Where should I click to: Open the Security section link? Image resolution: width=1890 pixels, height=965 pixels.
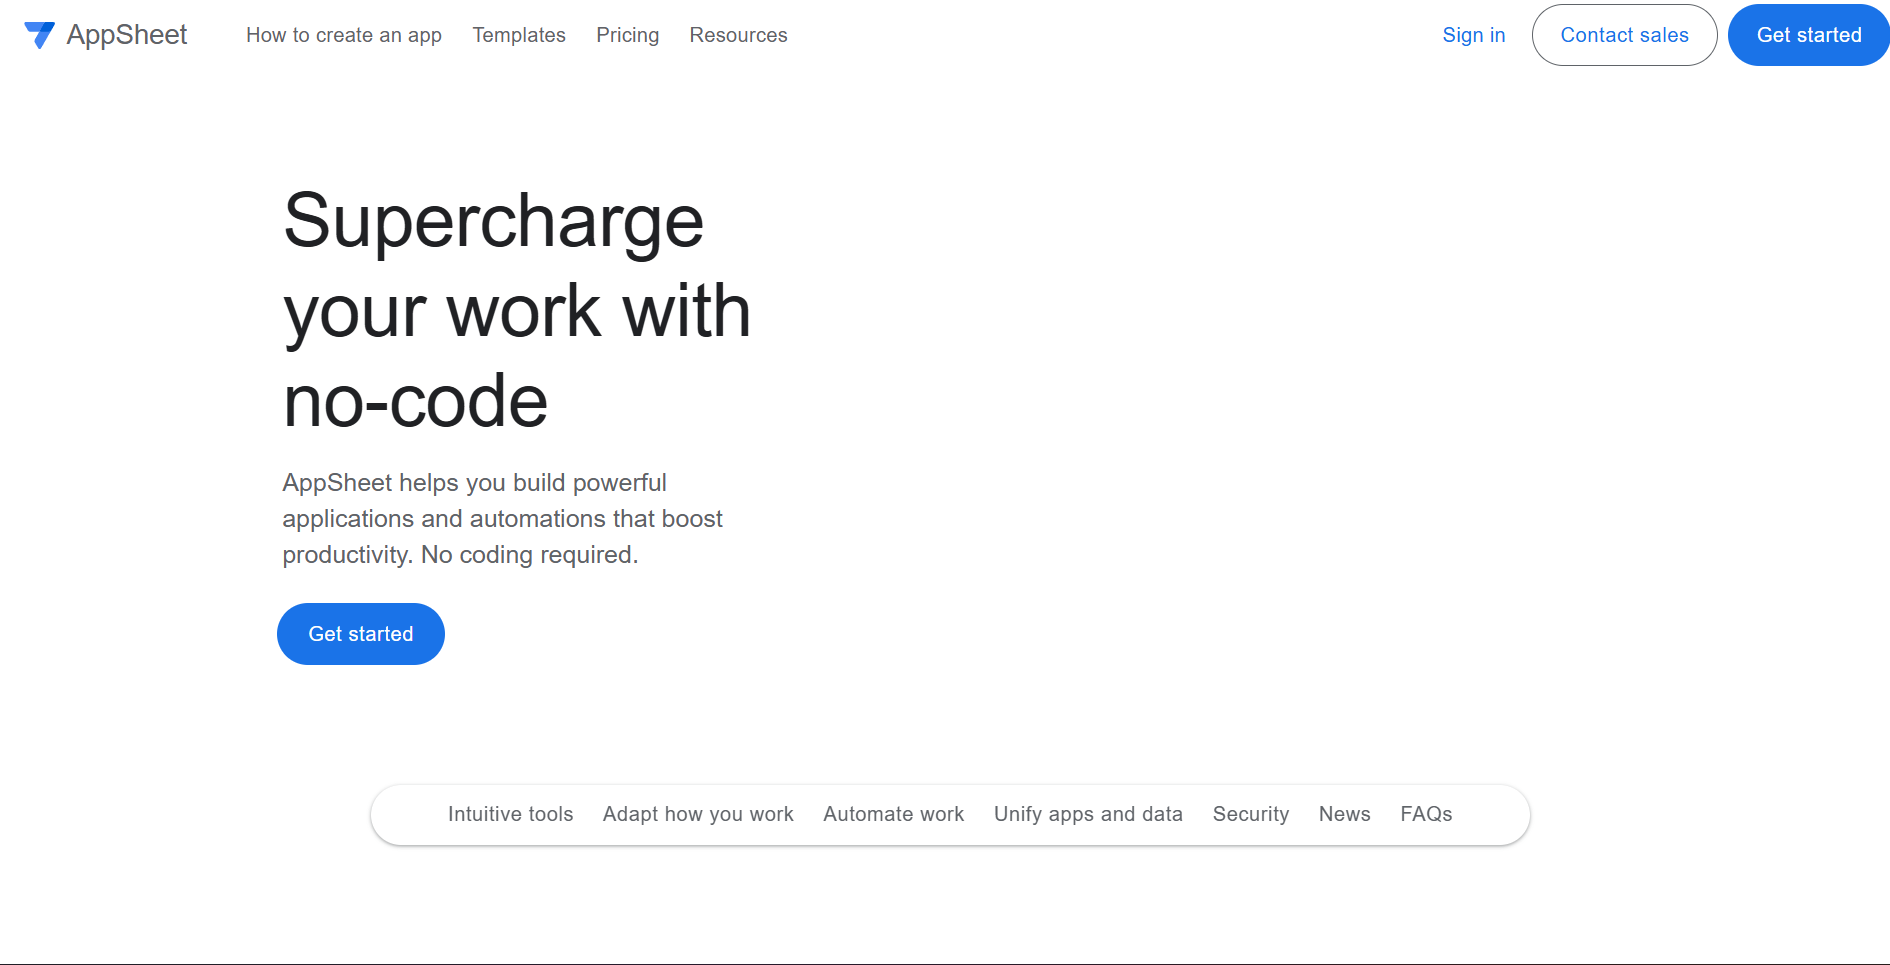tap(1251, 814)
